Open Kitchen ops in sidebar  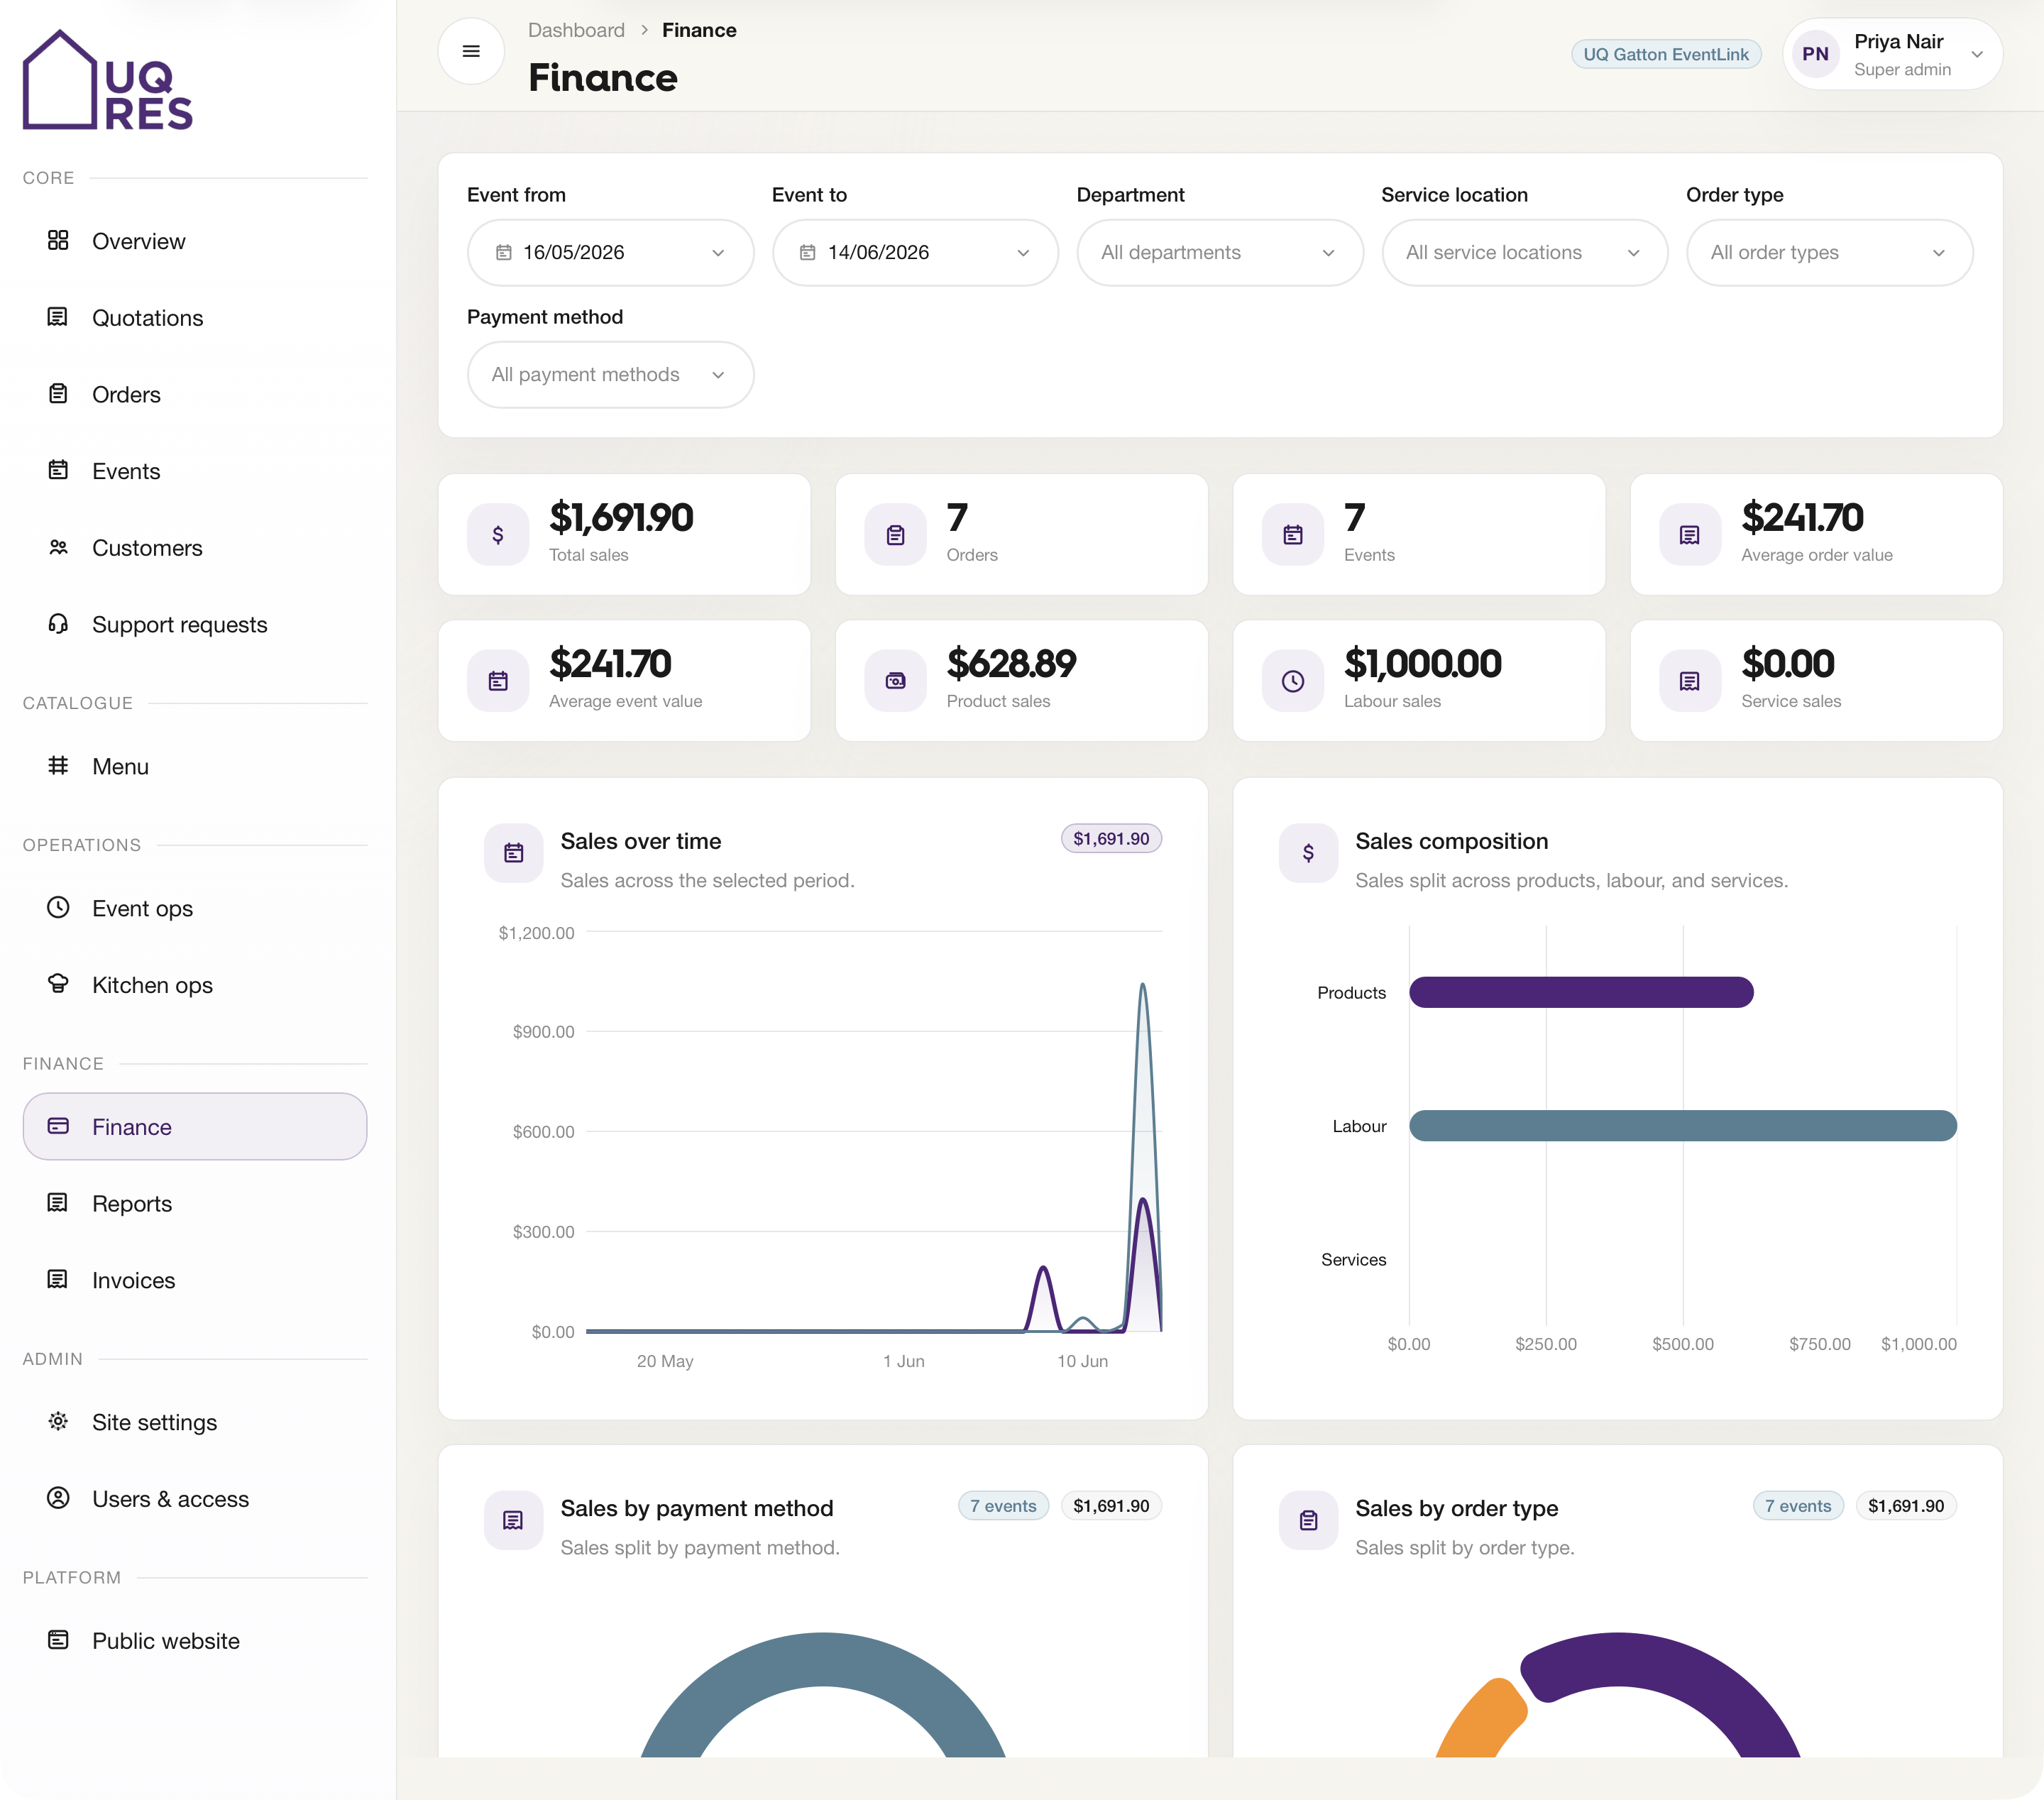(x=195, y=985)
